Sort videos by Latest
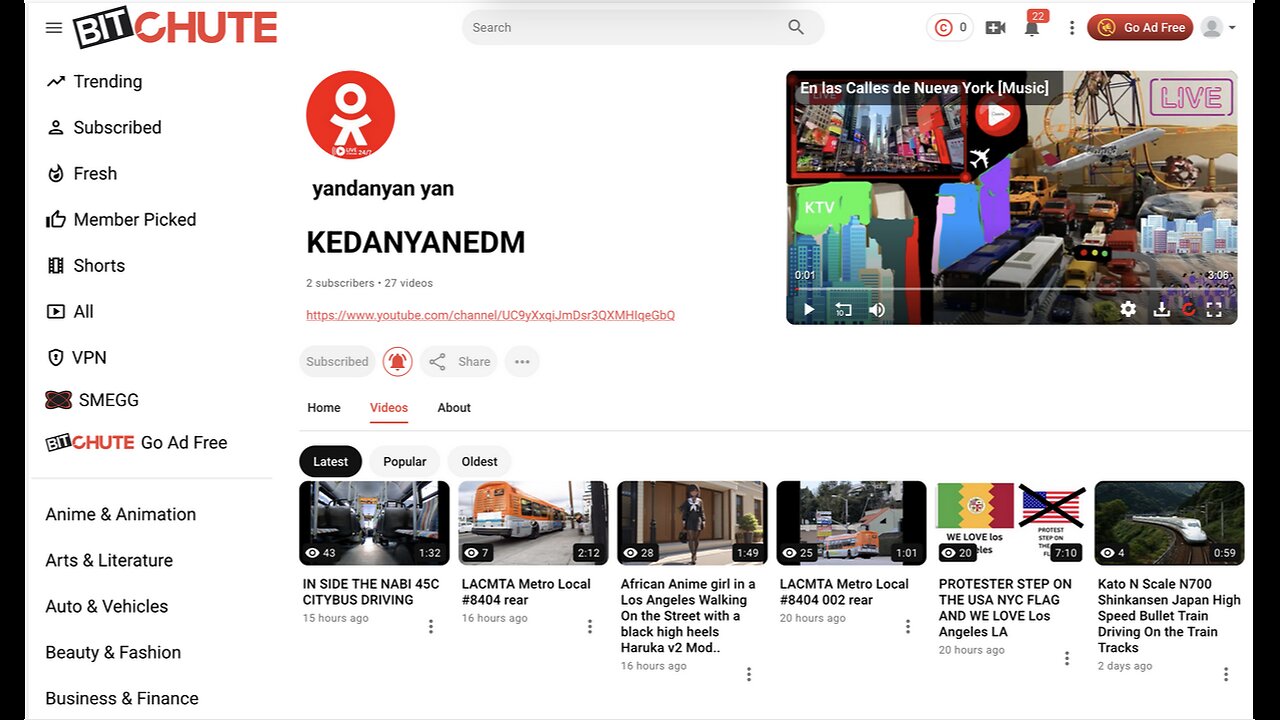The width and height of the screenshot is (1280, 720). [x=330, y=462]
